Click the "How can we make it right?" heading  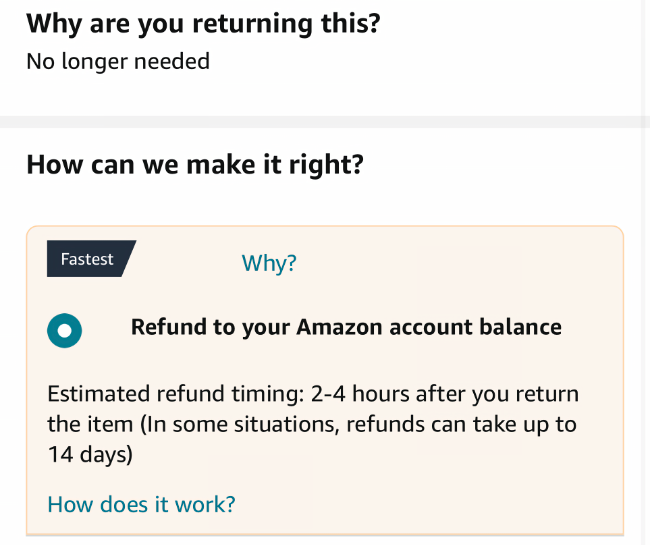(x=194, y=164)
